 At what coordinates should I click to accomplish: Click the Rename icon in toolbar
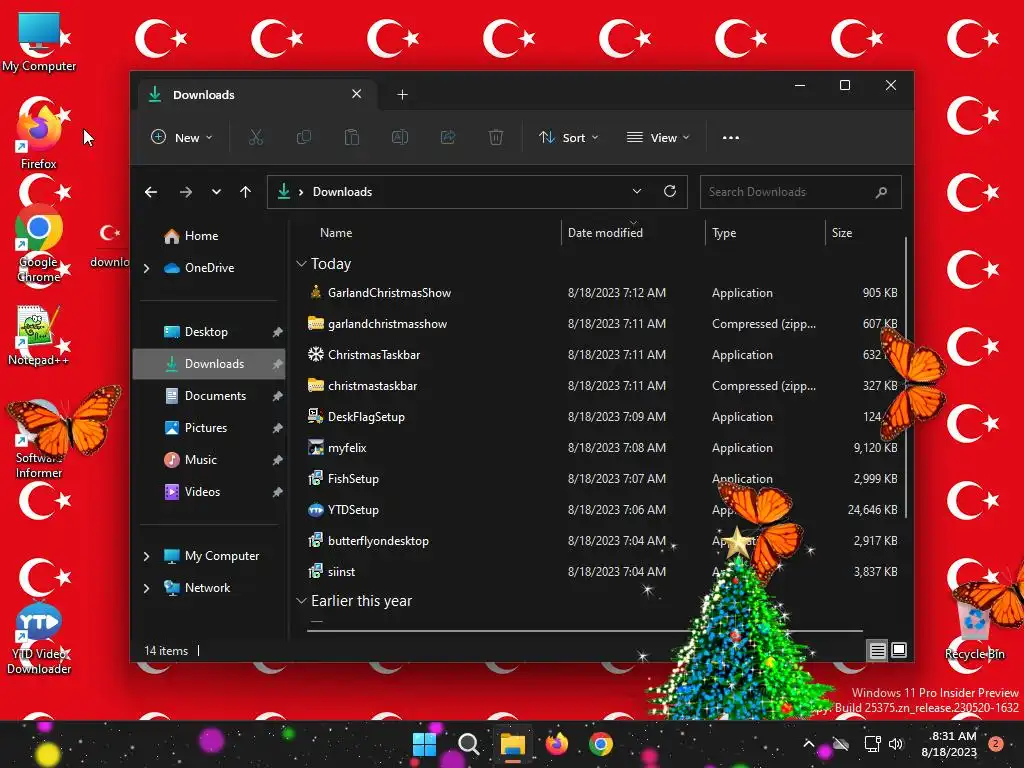tap(400, 138)
